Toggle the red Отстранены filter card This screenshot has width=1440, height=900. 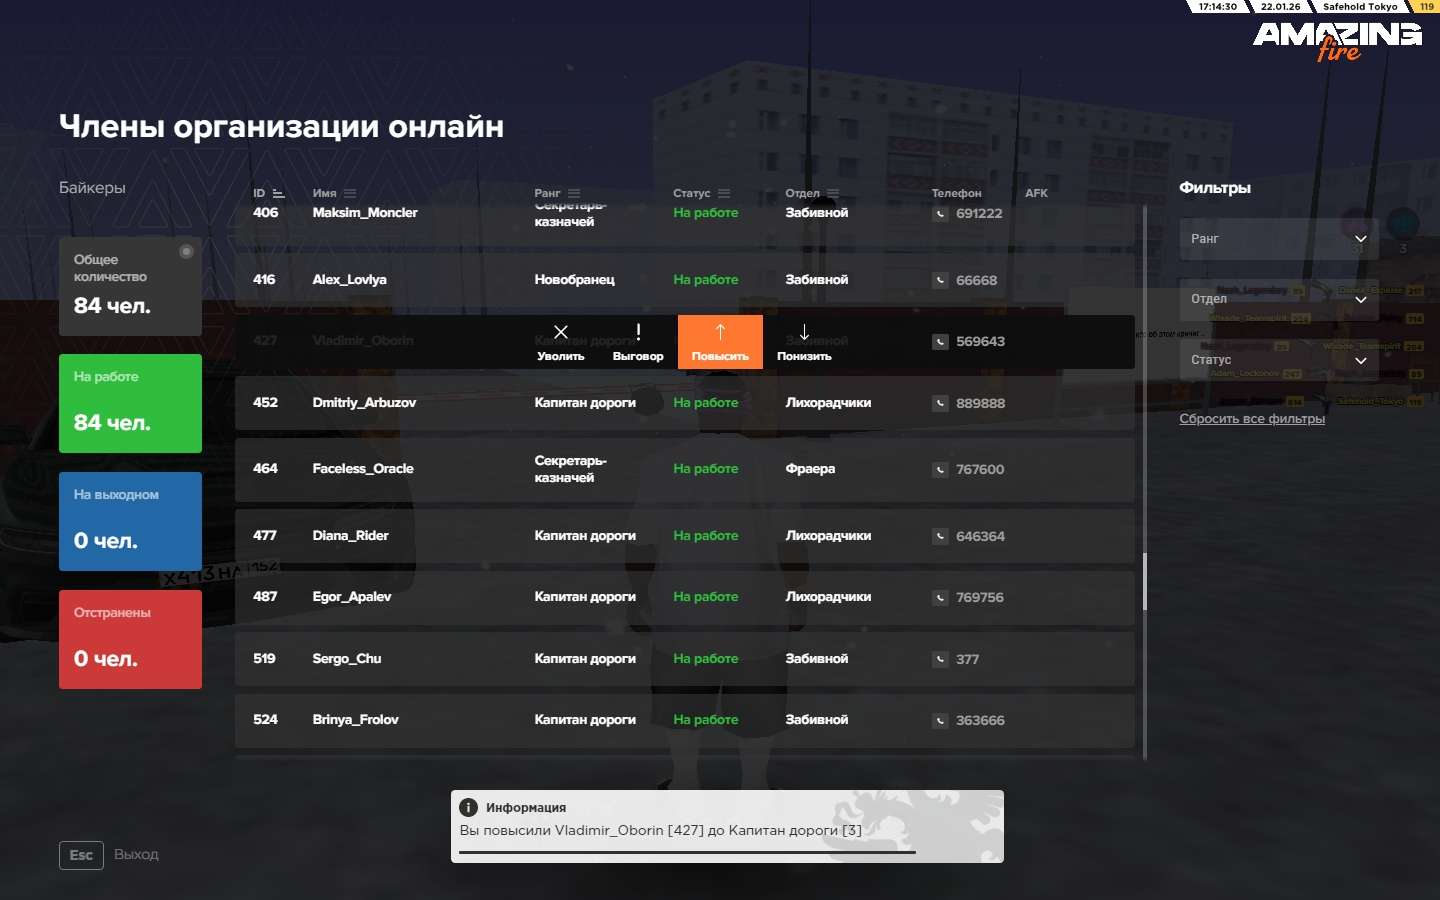(x=130, y=639)
